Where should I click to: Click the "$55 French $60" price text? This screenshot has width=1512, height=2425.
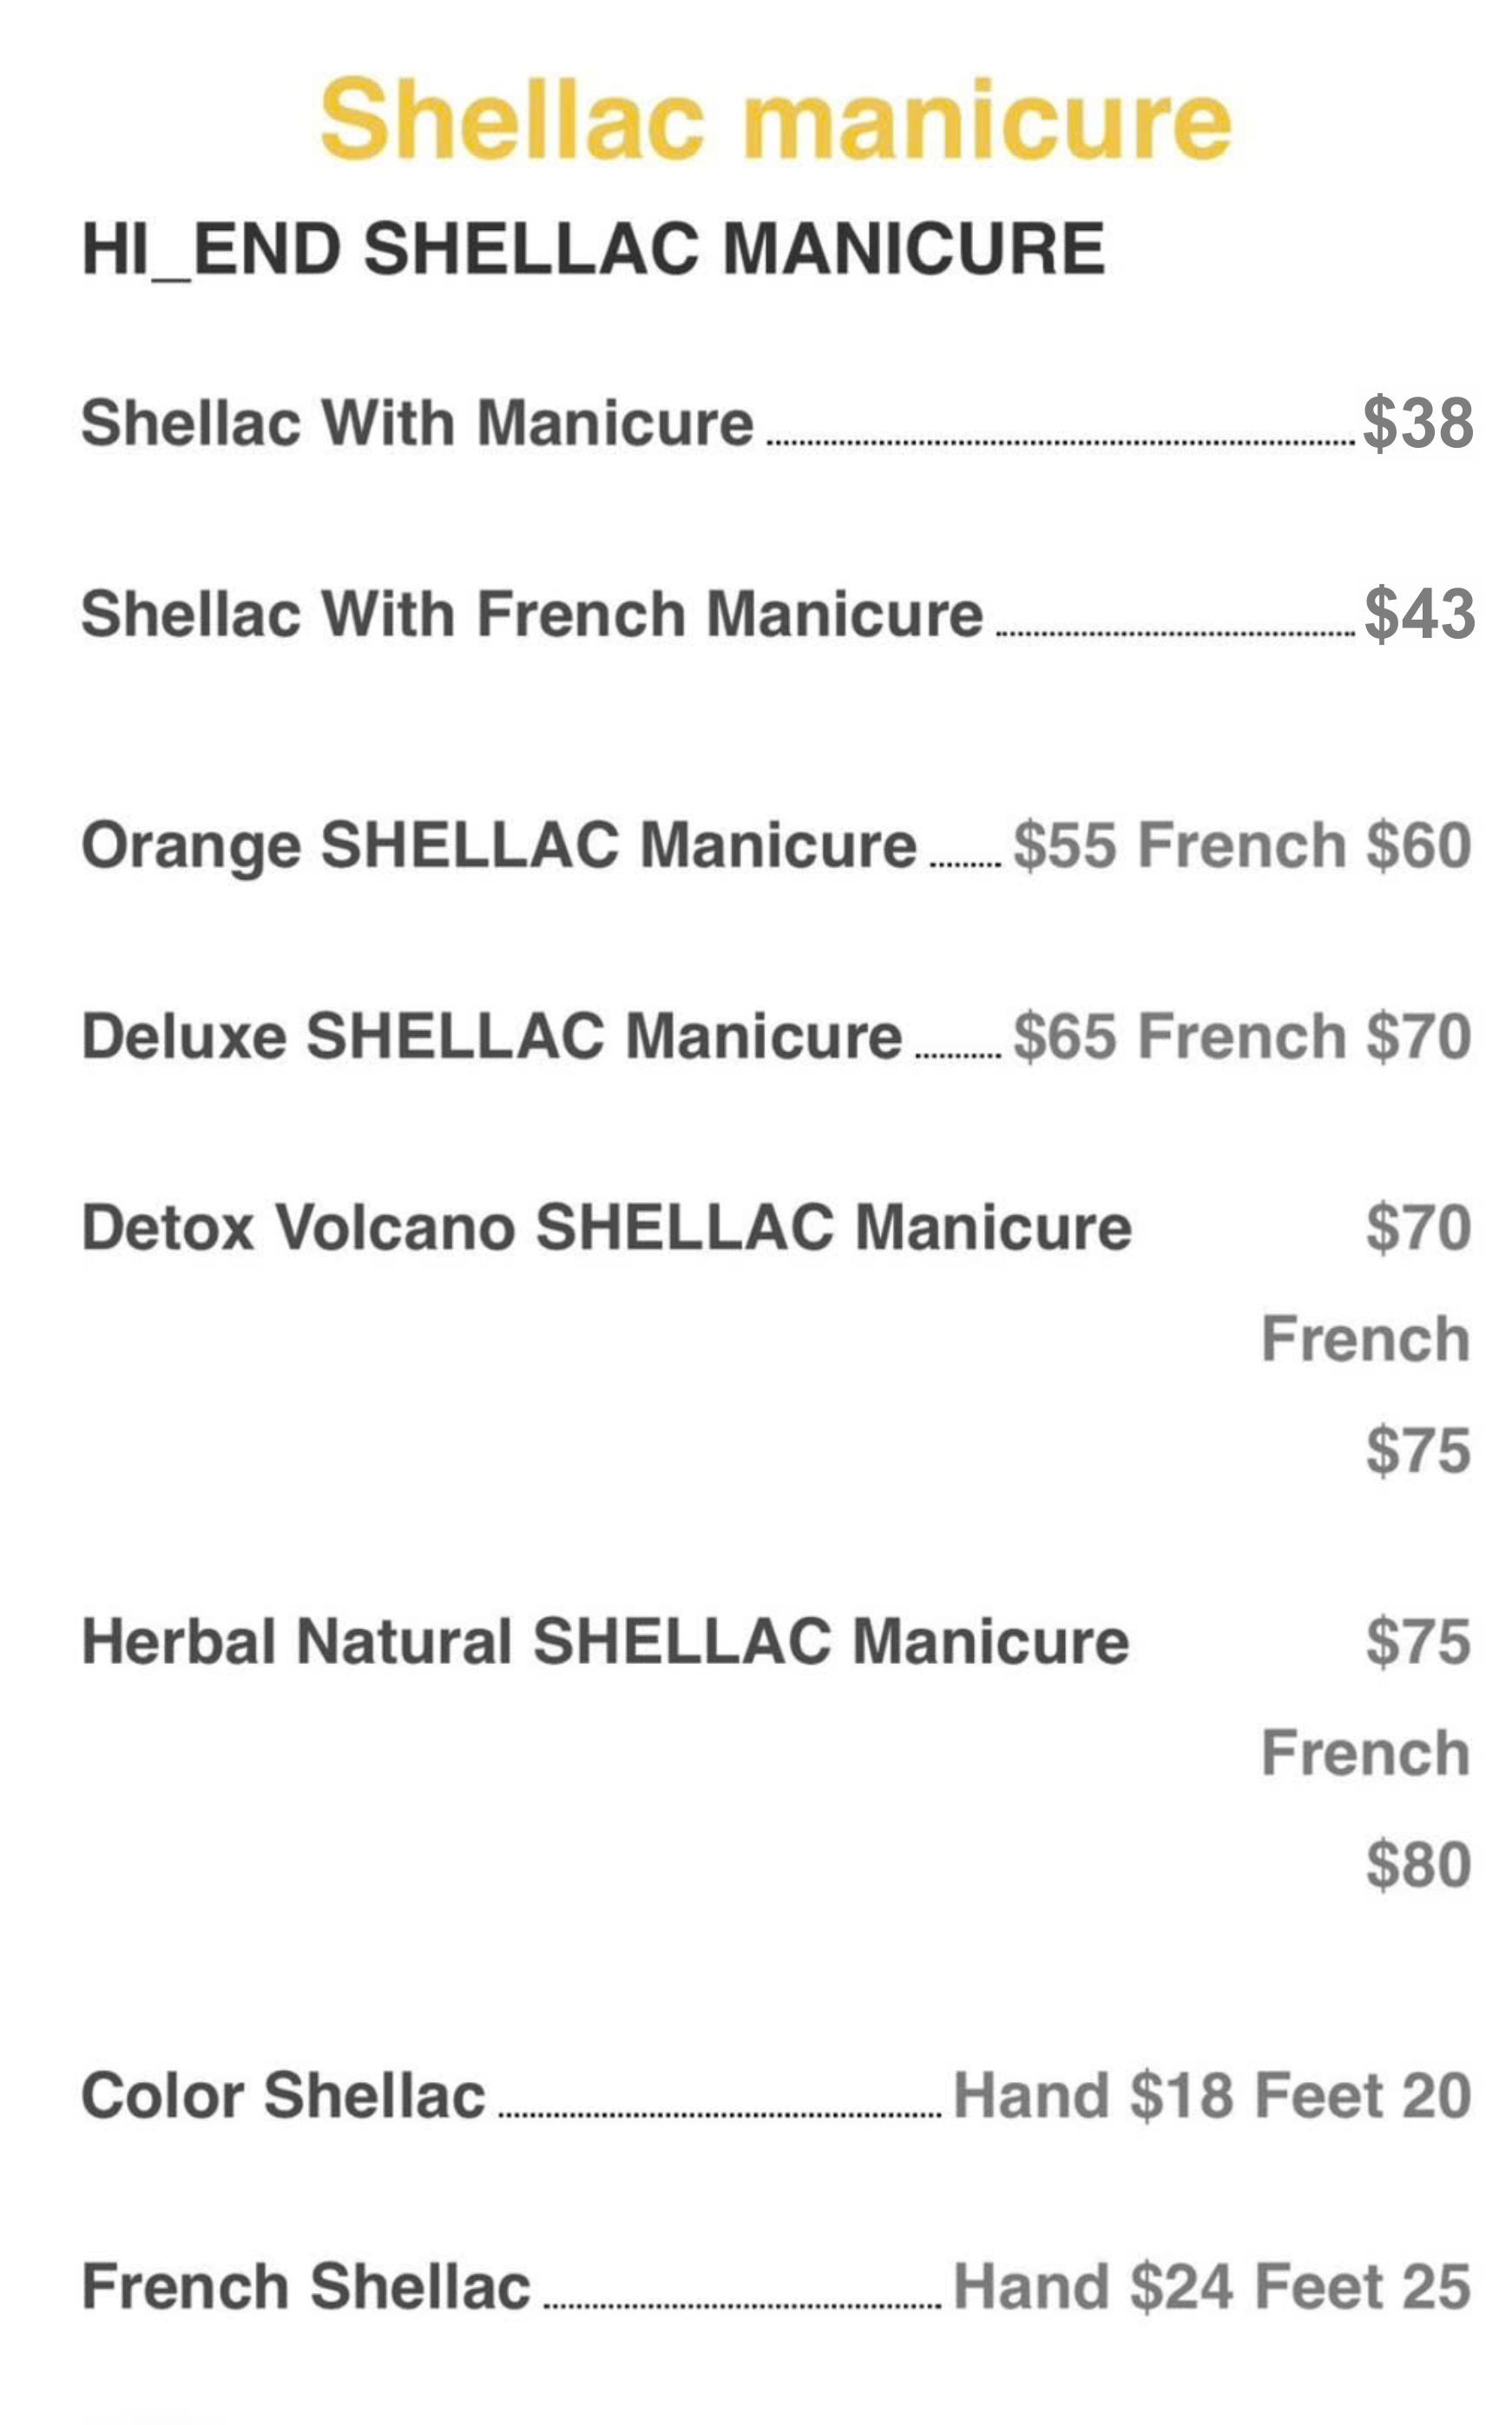(x=1241, y=846)
